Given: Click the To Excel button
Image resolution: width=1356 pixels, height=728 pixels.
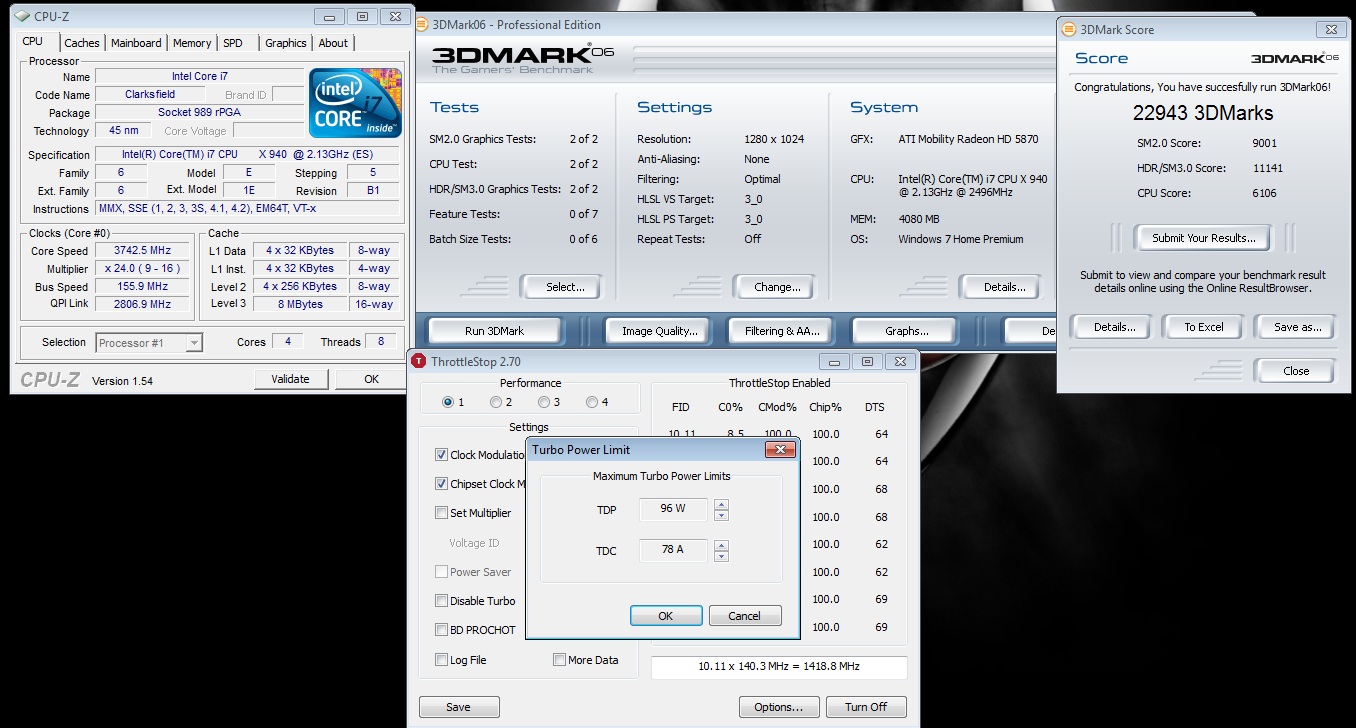Looking at the screenshot, I should click(1204, 327).
